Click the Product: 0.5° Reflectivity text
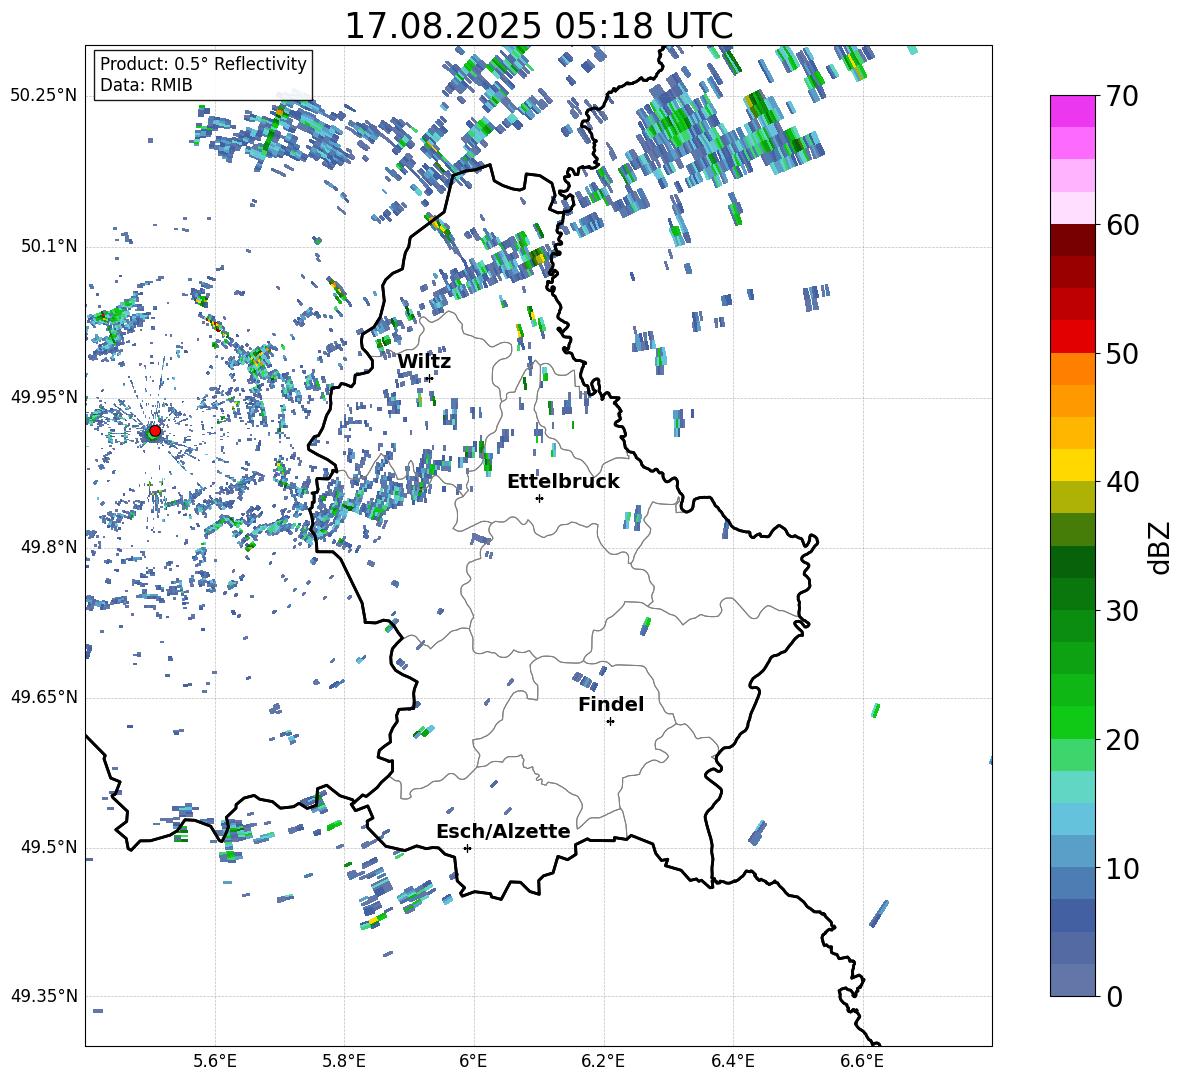 (x=203, y=64)
